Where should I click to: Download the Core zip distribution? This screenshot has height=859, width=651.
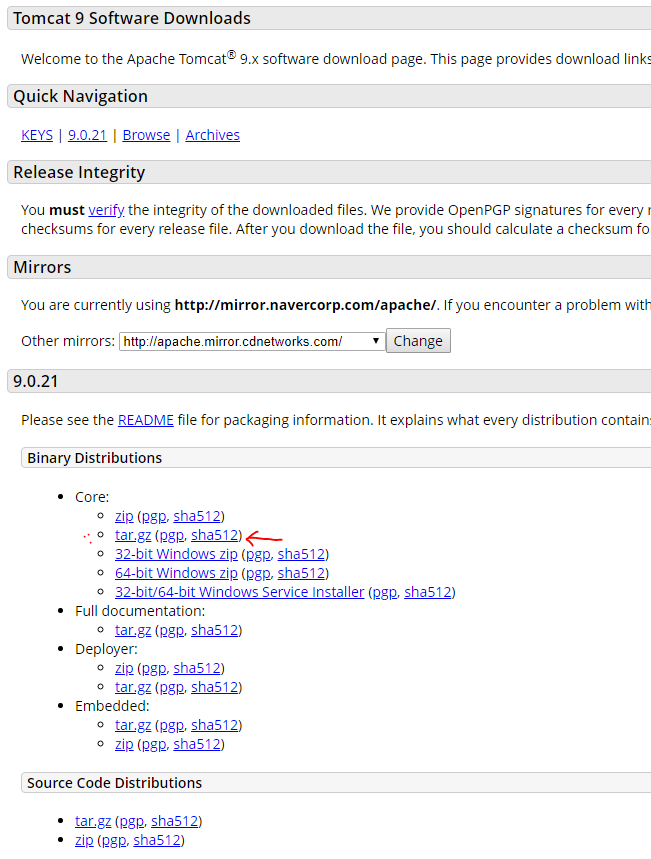[x=124, y=516]
